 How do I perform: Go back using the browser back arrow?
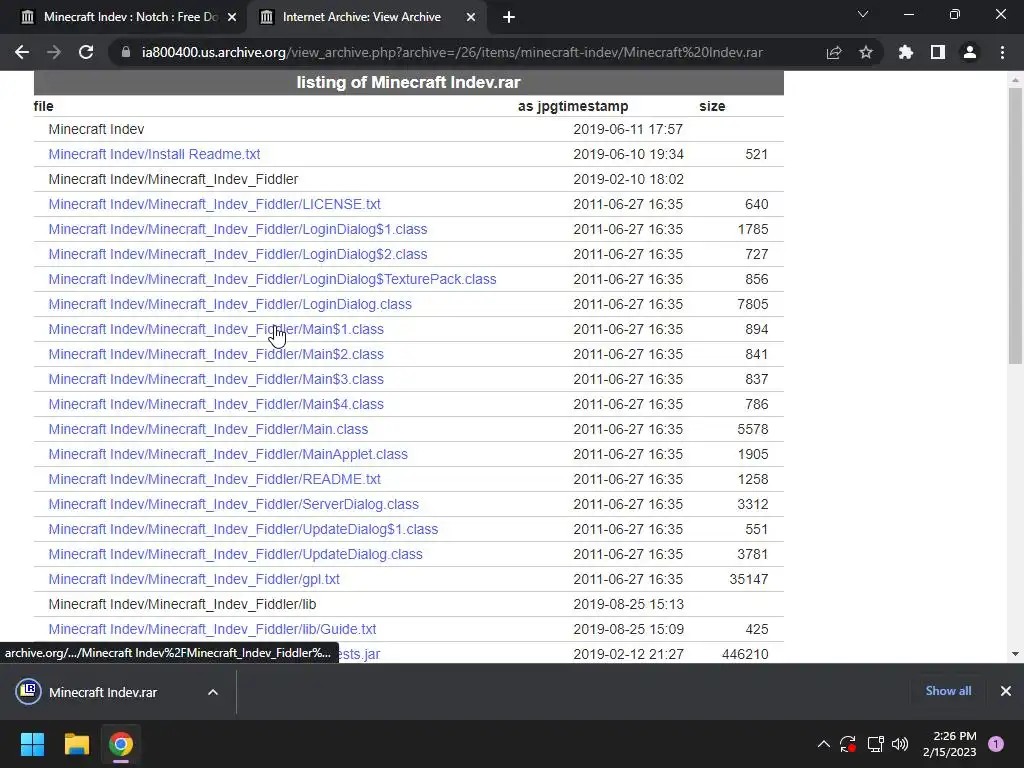point(22,52)
